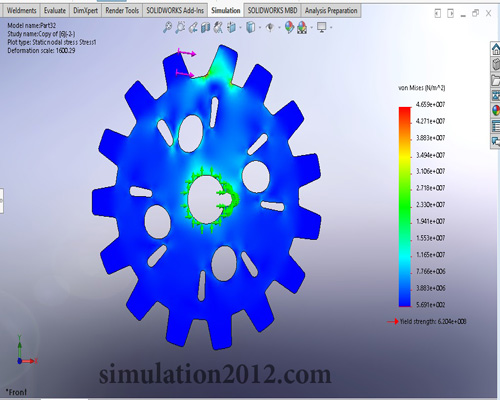Expand the Display Style dropdown arrow
500x400 pixels.
tap(260, 28)
